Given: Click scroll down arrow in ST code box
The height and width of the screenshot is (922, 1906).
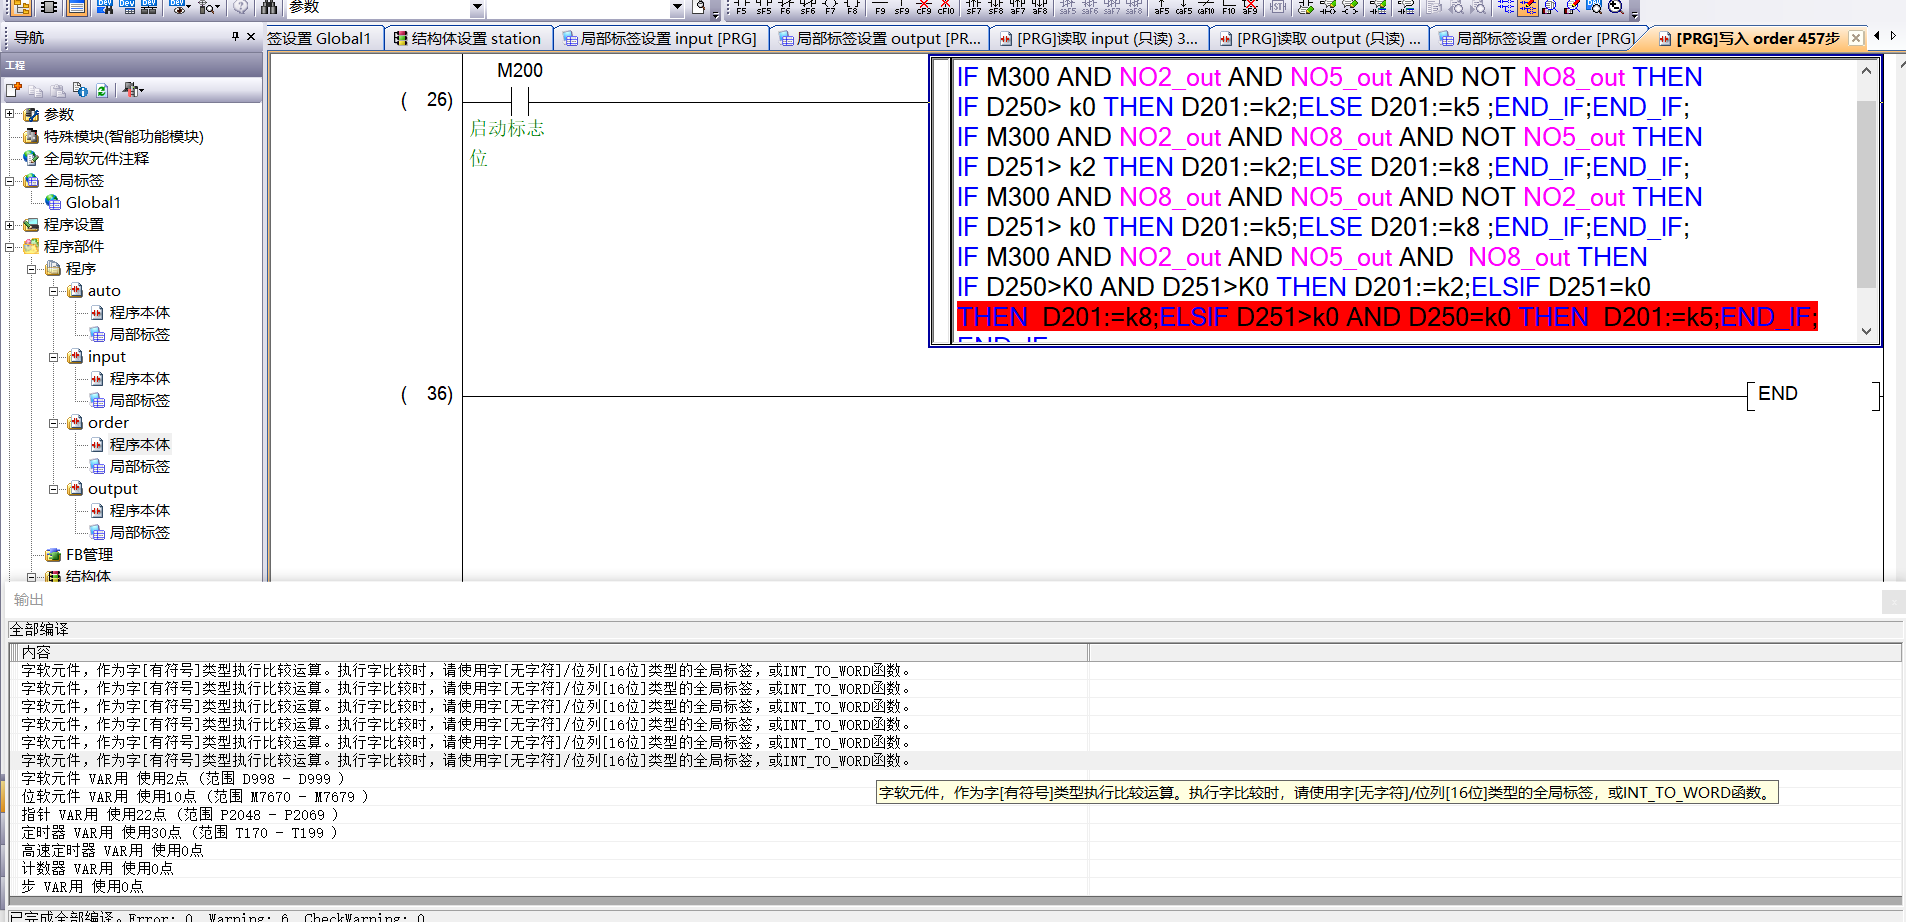Looking at the screenshot, I should pos(1866,331).
